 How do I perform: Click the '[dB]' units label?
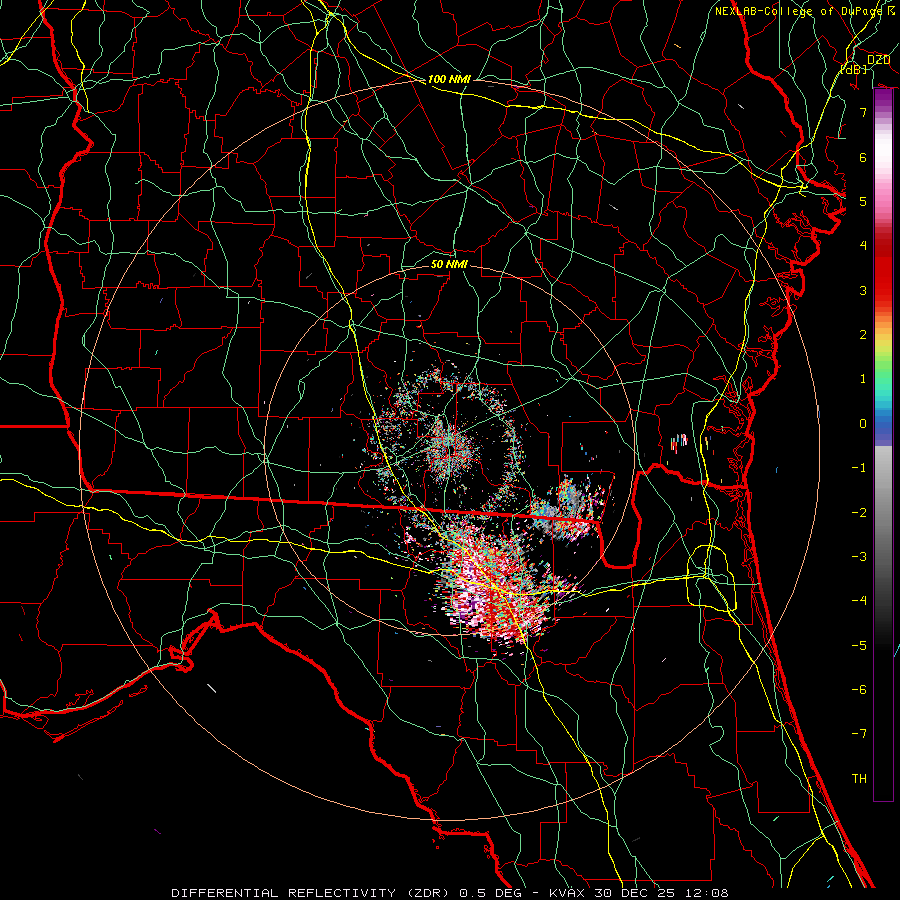[853, 69]
